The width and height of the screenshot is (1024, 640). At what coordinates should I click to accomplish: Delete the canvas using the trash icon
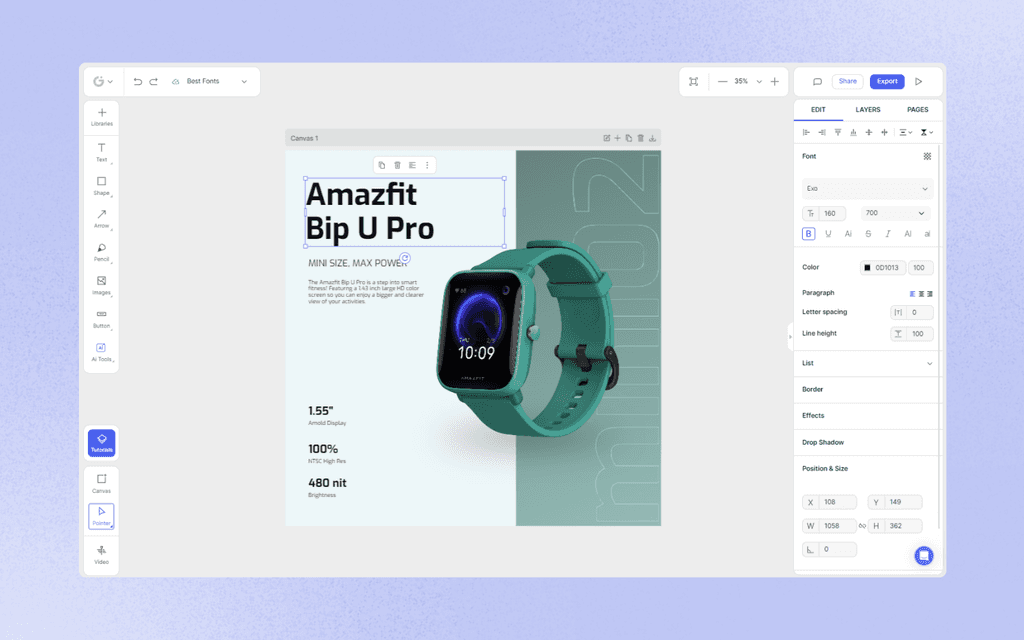(x=640, y=138)
